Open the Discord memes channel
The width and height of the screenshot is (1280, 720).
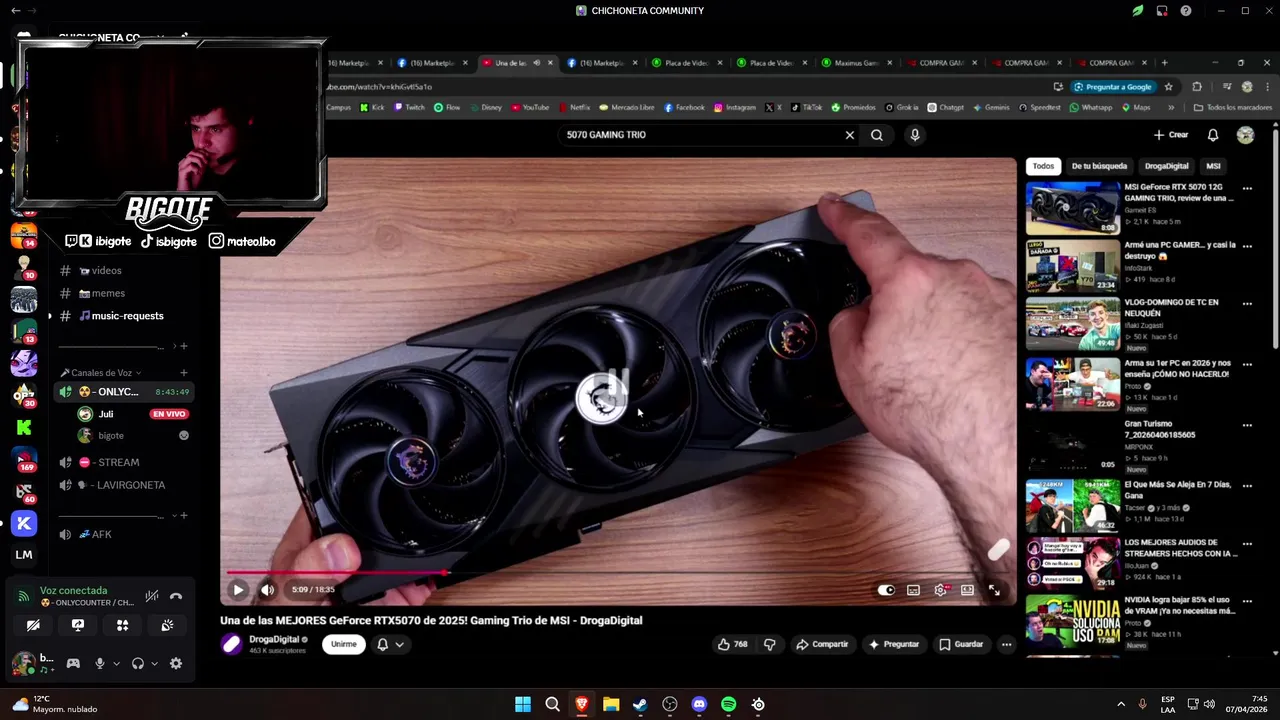tap(110, 293)
